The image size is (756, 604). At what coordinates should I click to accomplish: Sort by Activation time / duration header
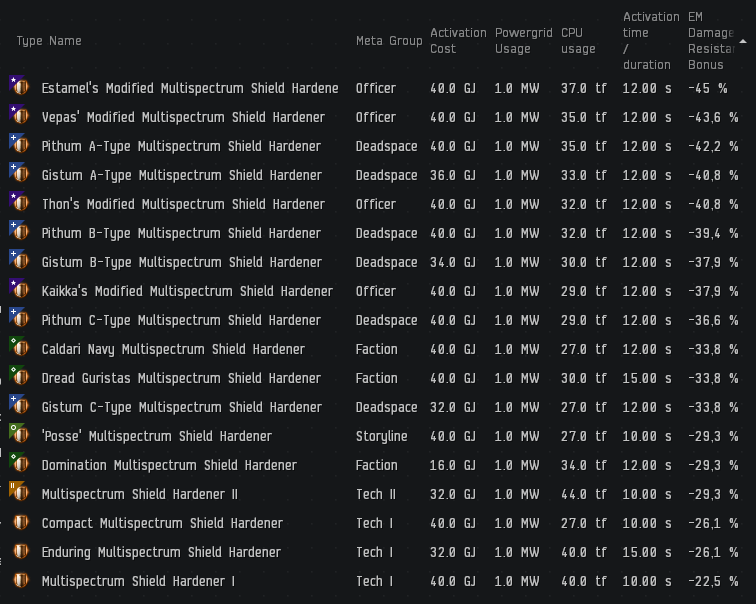651,41
